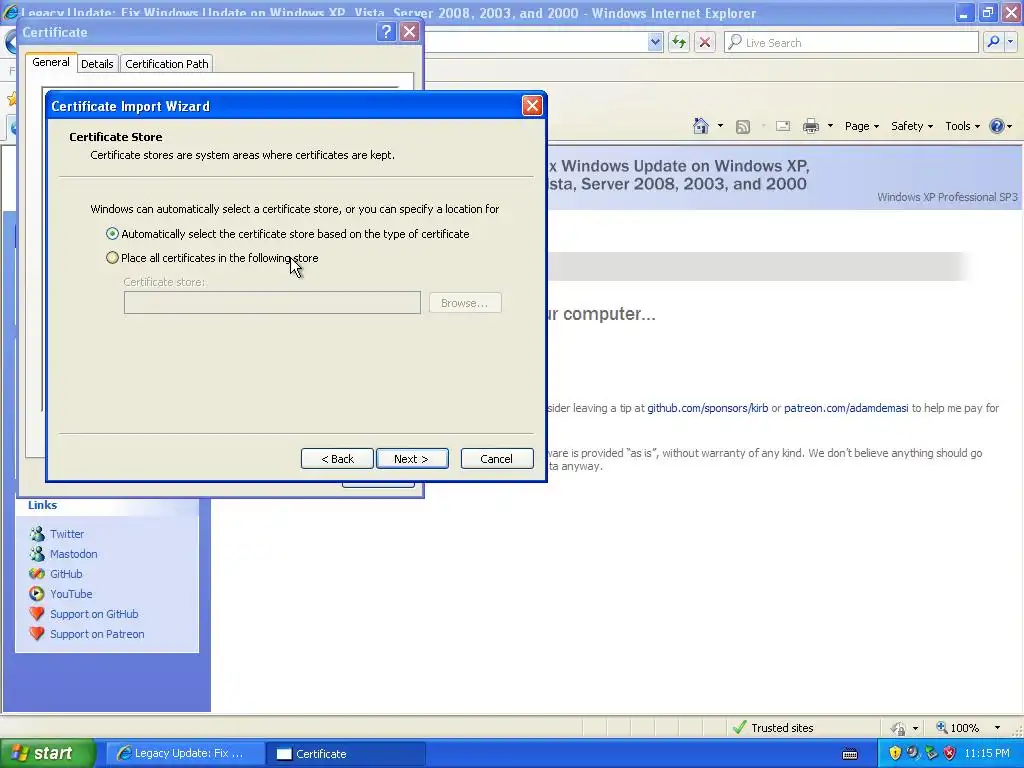Viewport: 1024px width, 768px height.
Task: Open the zoom level dropdown arrow
Action: coord(997,728)
